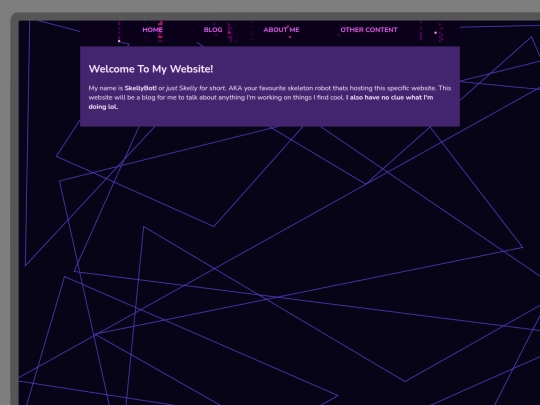The width and height of the screenshot is (540, 405).
Task: Click the pink dot beneath ABOUT ME
Action: 290,37
